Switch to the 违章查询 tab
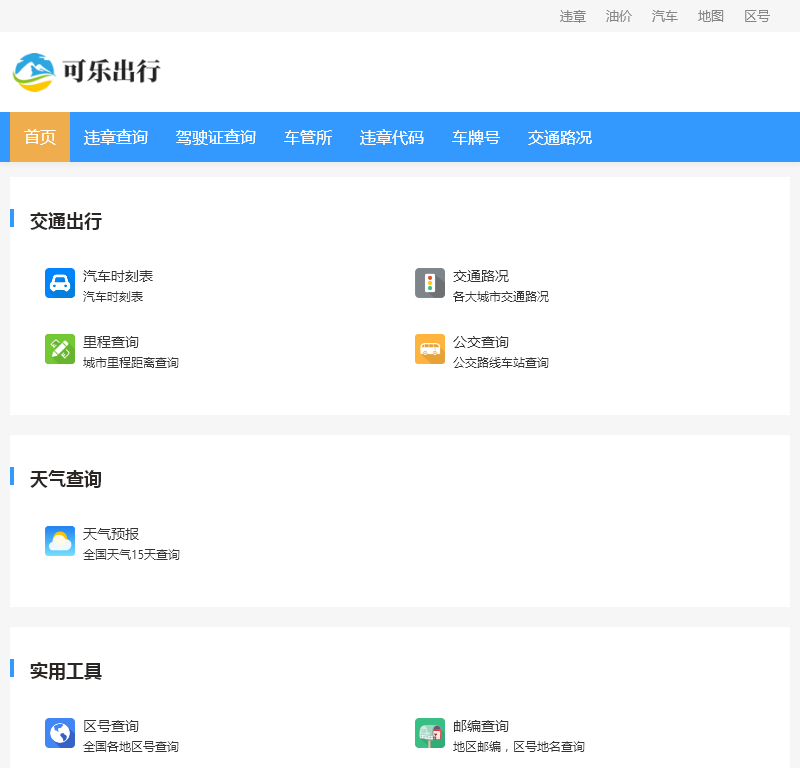This screenshot has height=768, width=800. tap(115, 137)
